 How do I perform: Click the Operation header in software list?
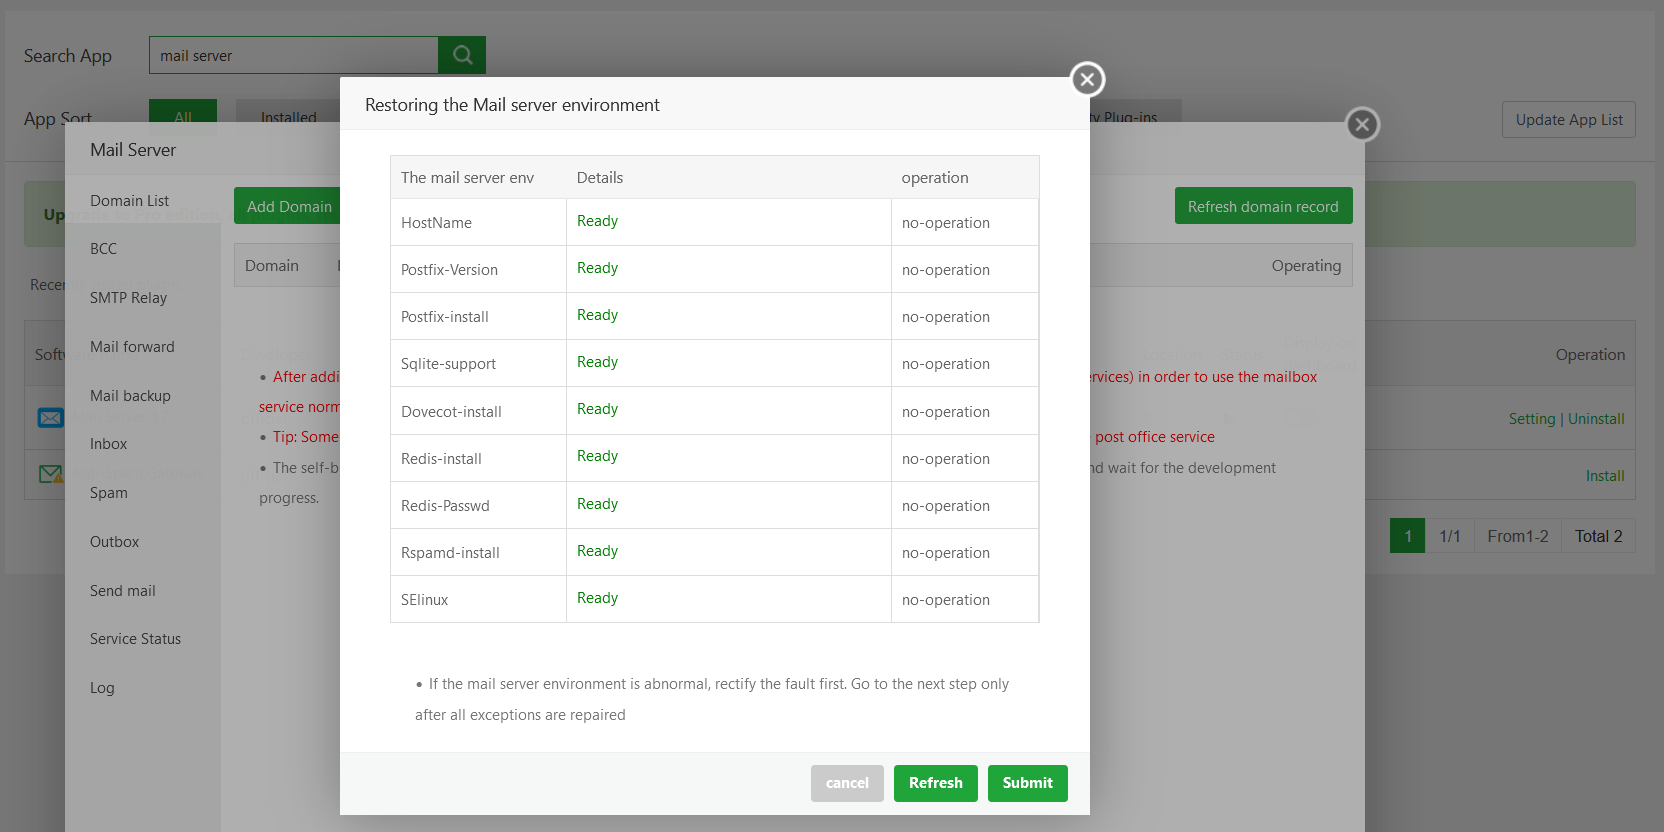coord(1590,355)
